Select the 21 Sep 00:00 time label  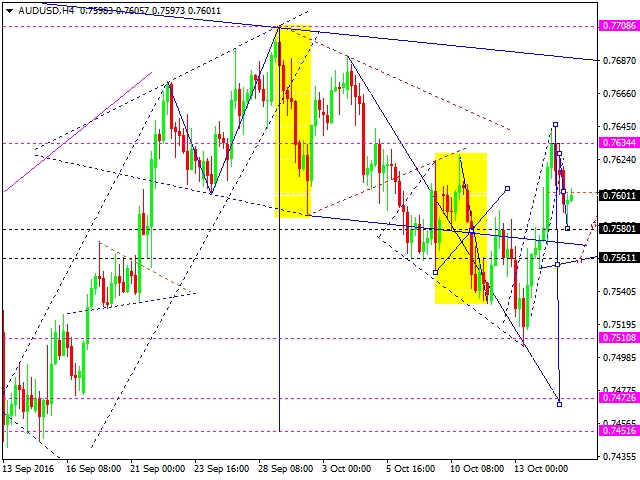click(x=158, y=469)
